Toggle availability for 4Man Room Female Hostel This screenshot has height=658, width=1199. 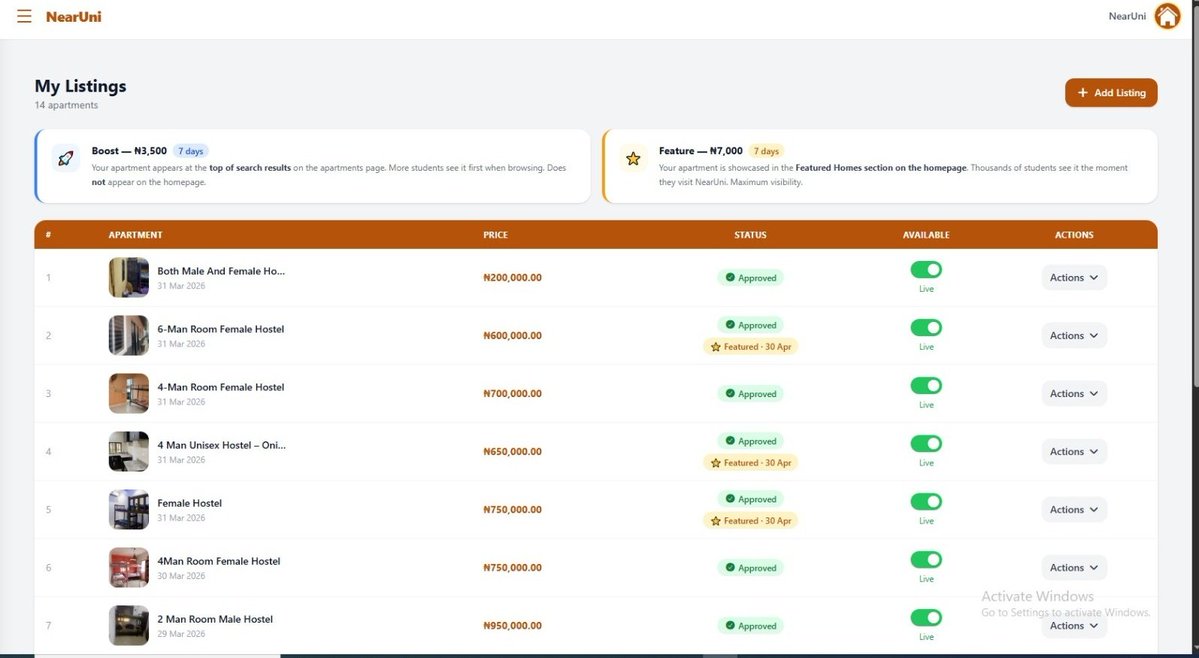click(926, 560)
